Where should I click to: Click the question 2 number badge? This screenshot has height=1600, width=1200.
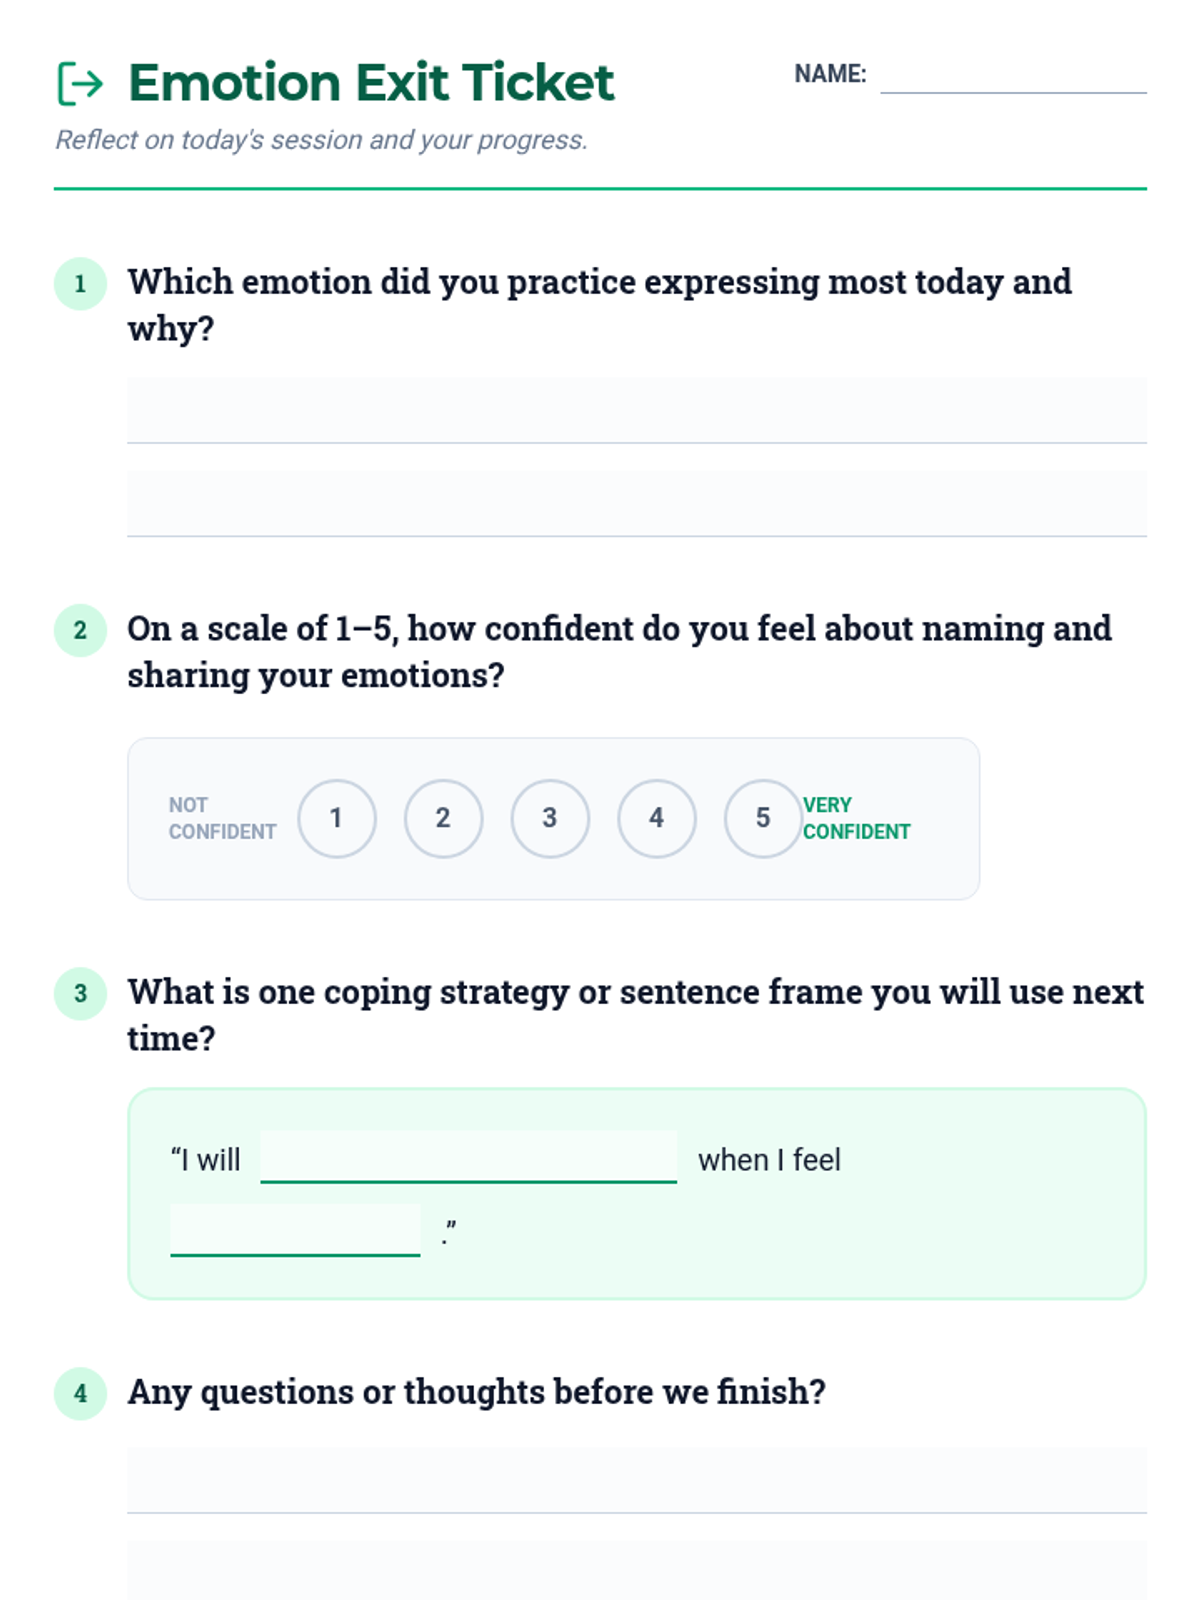pyautogui.click(x=80, y=630)
